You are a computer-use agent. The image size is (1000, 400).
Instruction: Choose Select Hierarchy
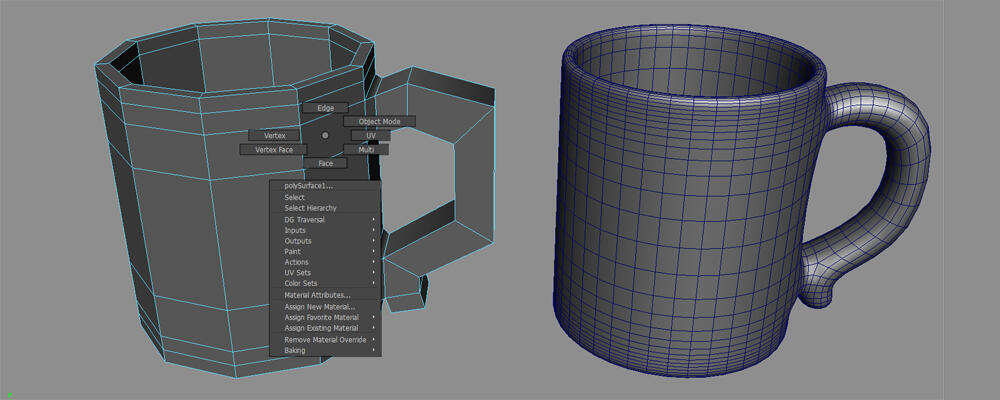tap(325, 208)
